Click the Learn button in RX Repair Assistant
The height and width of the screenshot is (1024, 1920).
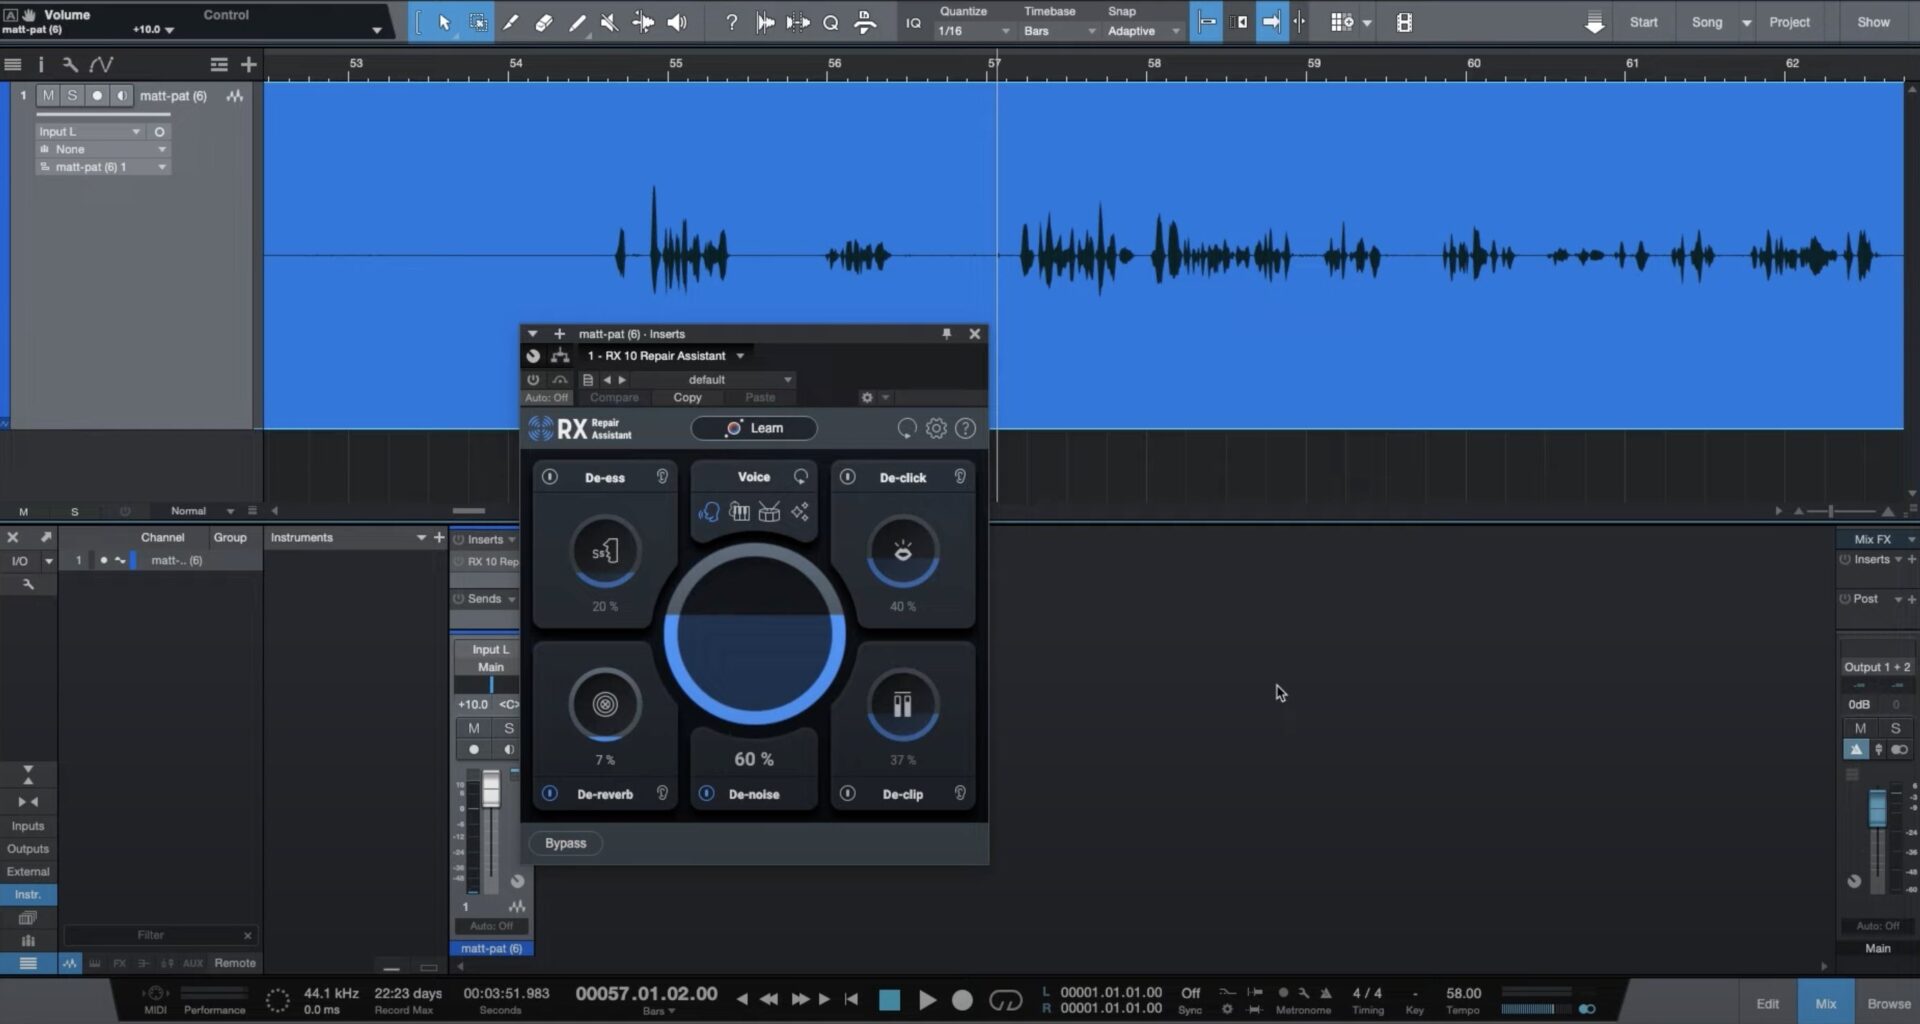point(754,428)
